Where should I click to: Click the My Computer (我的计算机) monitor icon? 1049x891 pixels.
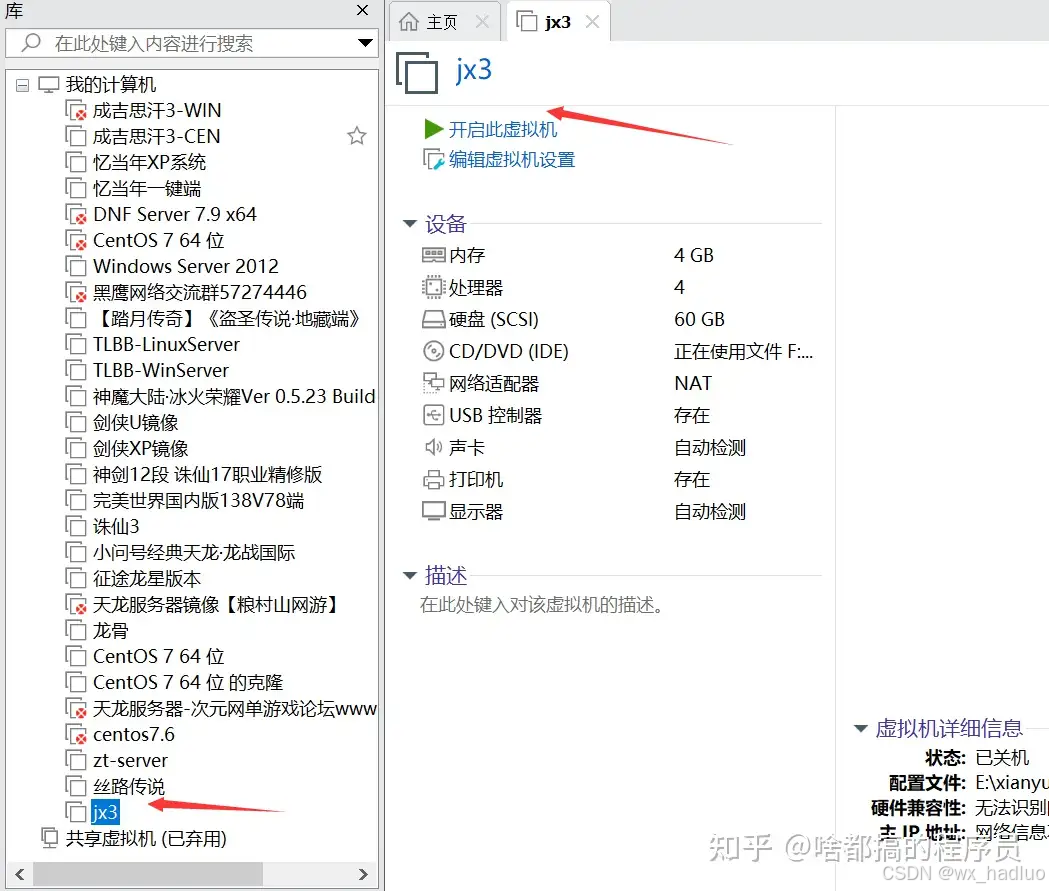point(49,85)
